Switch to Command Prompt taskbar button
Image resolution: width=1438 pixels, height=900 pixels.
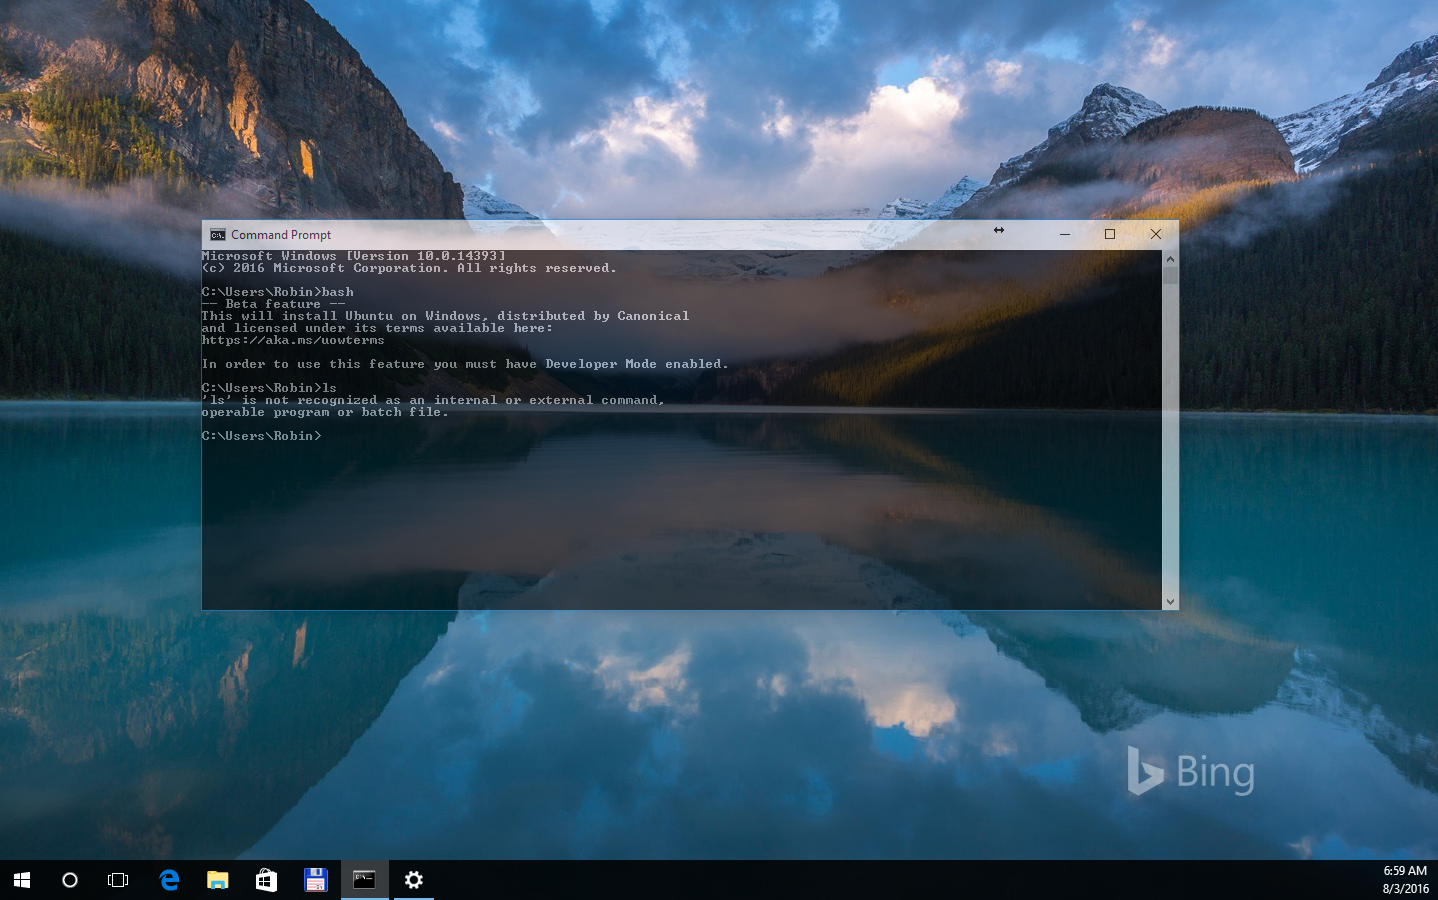(x=364, y=880)
